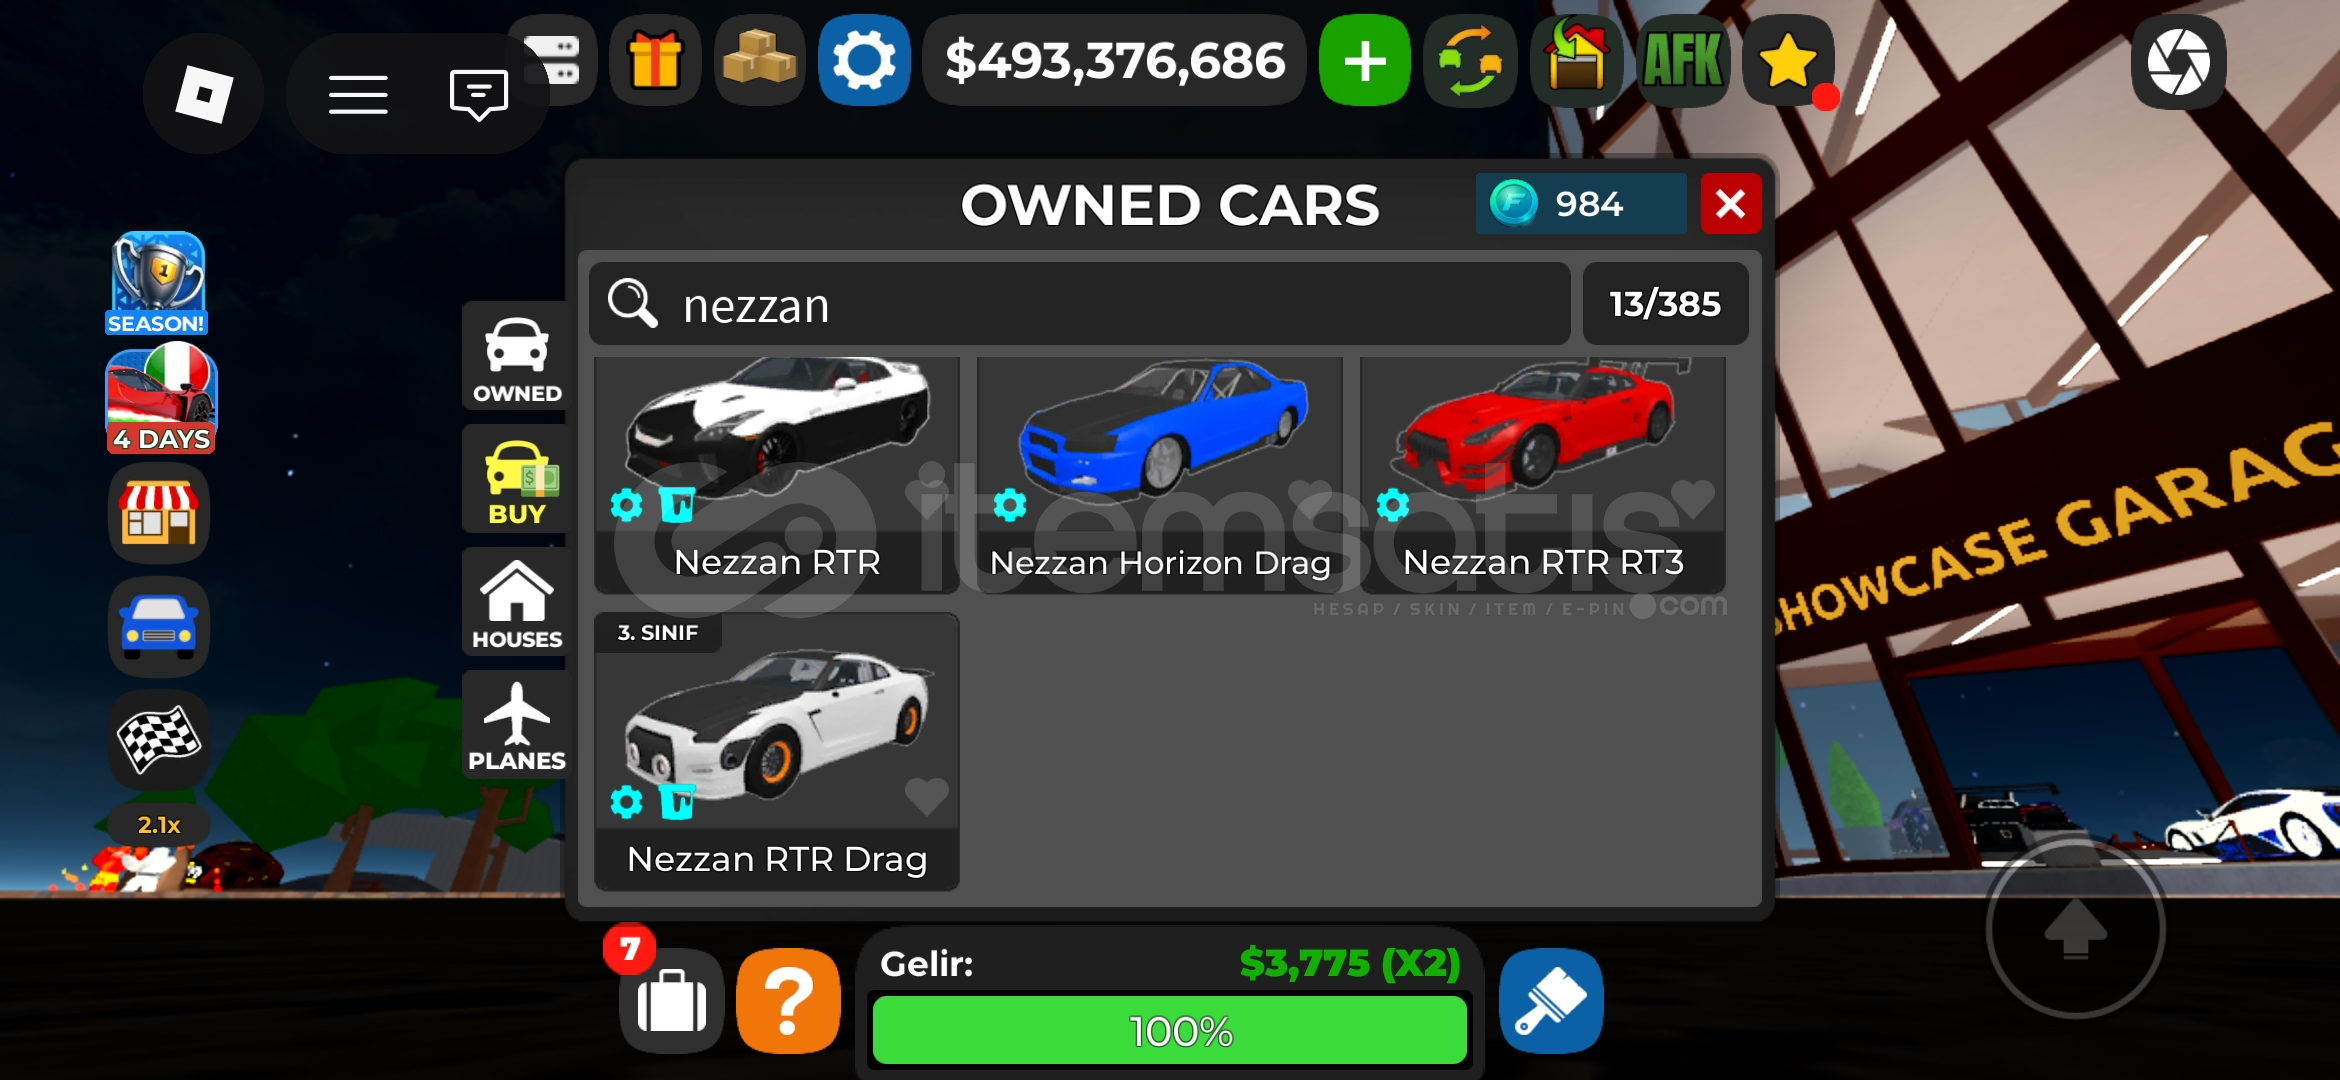Image resolution: width=2340 pixels, height=1080 pixels.
Task: Click the orange question mark help button
Action: [789, 1000]
